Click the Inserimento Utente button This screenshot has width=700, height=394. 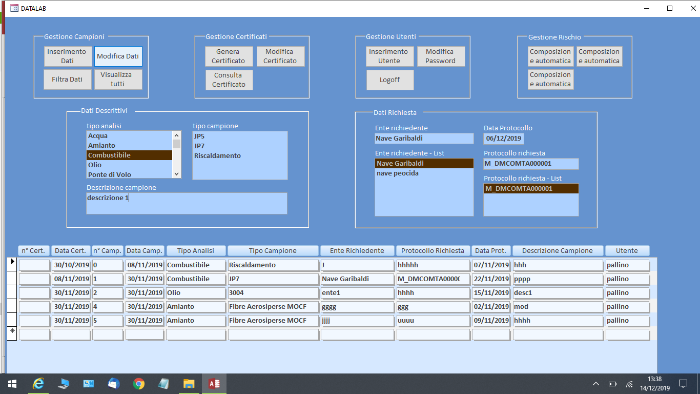pyautogui.click(x=389, y=56)
